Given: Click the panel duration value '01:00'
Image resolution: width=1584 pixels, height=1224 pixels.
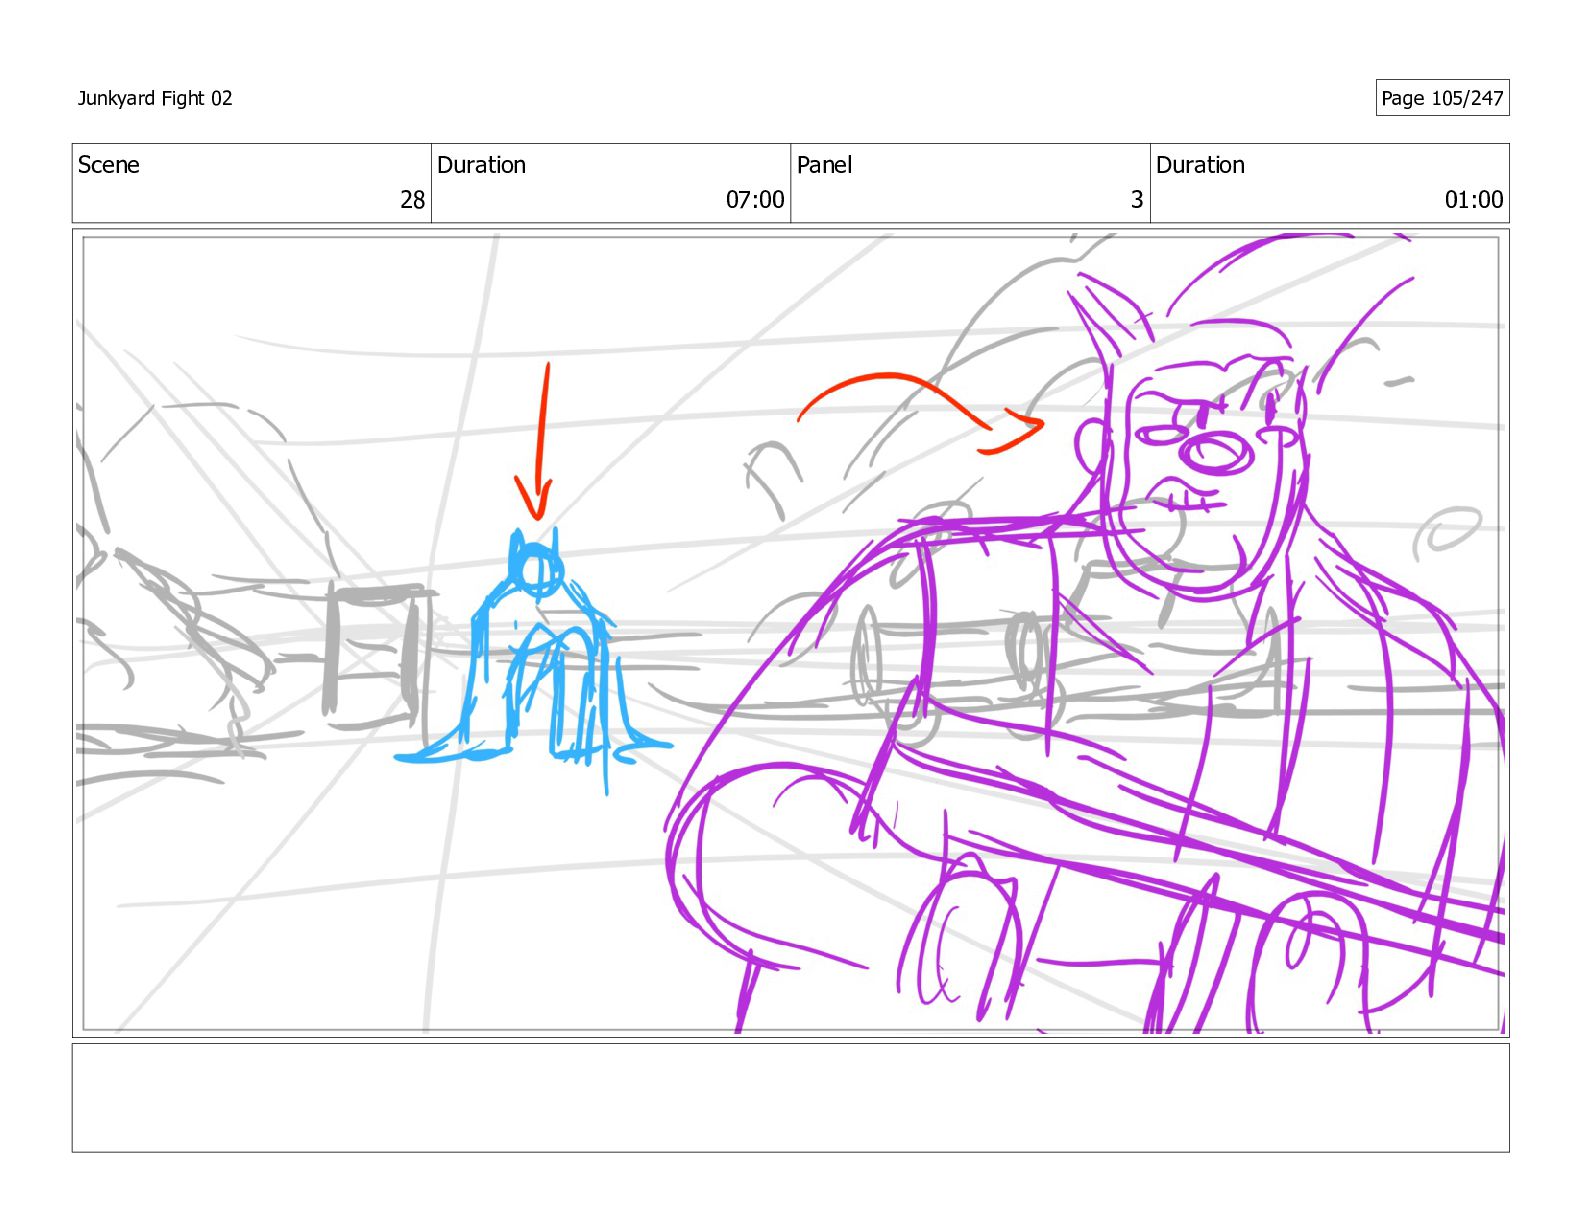Looking at the screenshot, I should pyautogui.click(x=1474, y=200).
